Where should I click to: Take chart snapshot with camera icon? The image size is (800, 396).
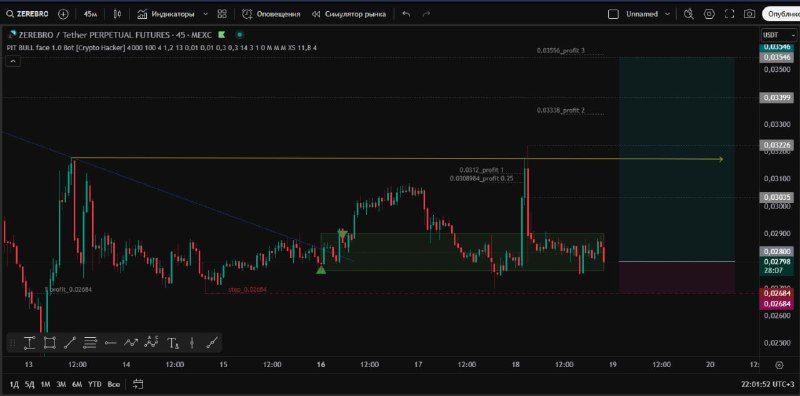click(x=749, y=14)
